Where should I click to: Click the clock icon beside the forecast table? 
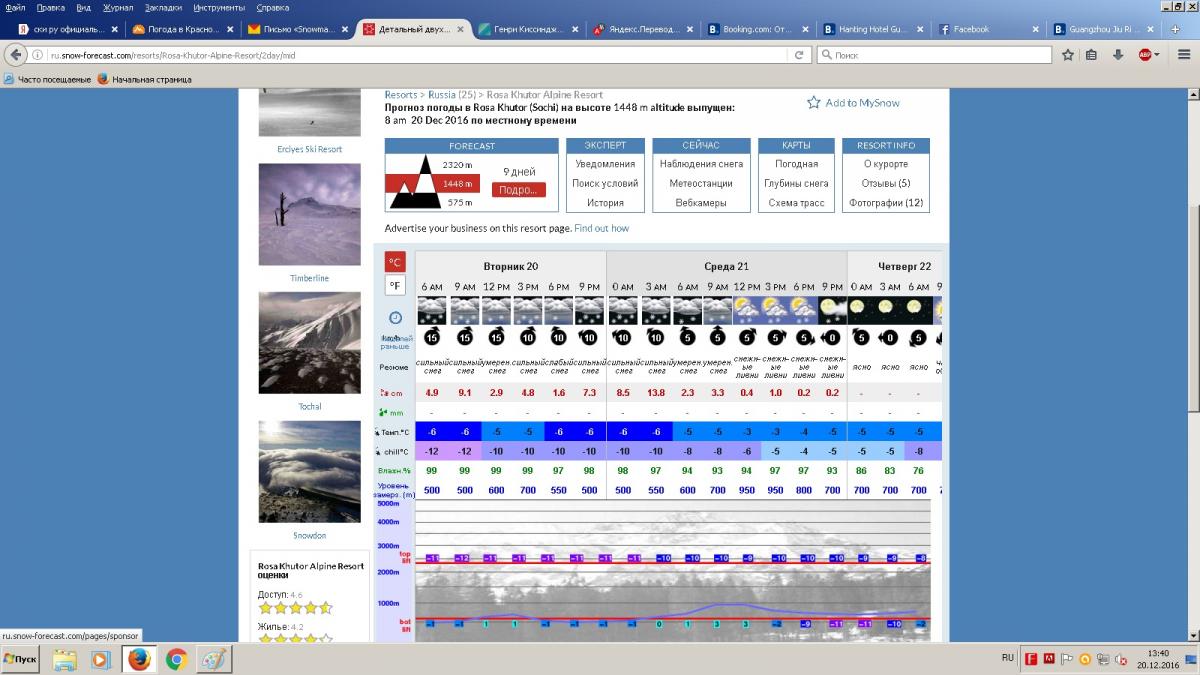tap(395, 317)
